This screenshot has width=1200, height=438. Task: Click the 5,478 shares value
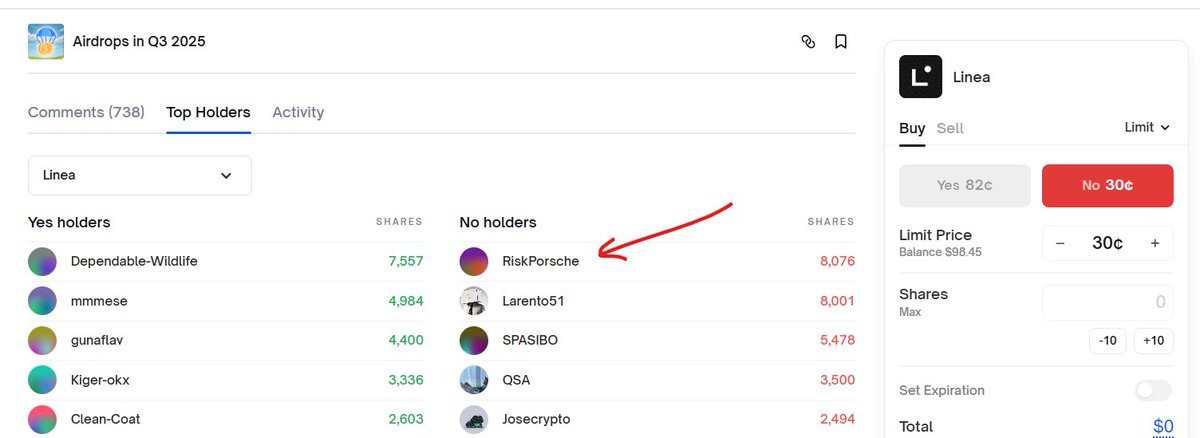(836, 340)
